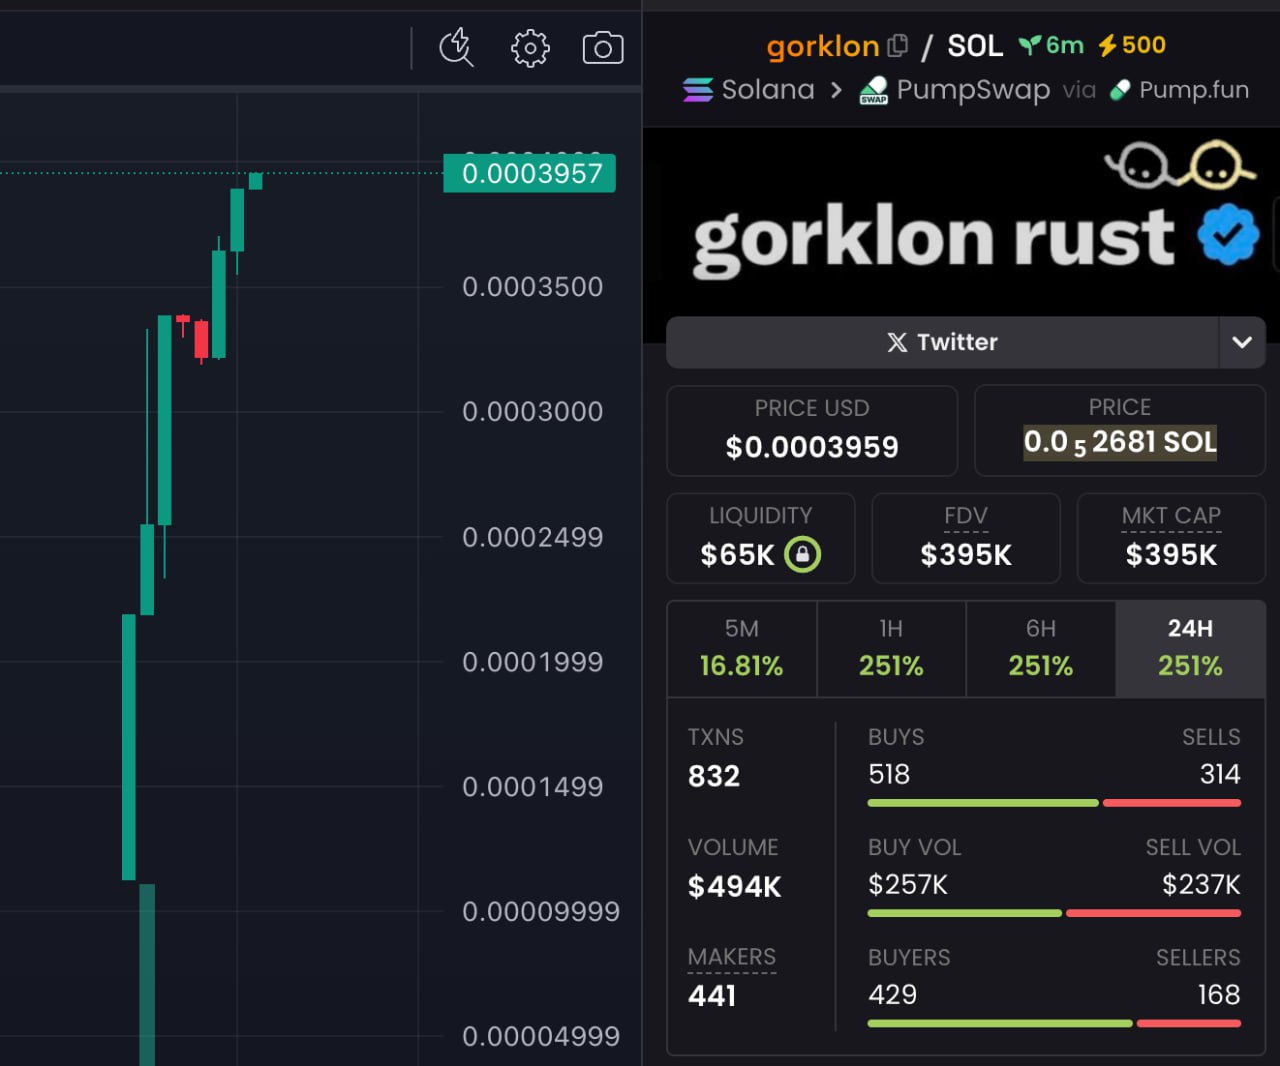Click the 0.0002499 price axis label

click(x=533, y=538)
